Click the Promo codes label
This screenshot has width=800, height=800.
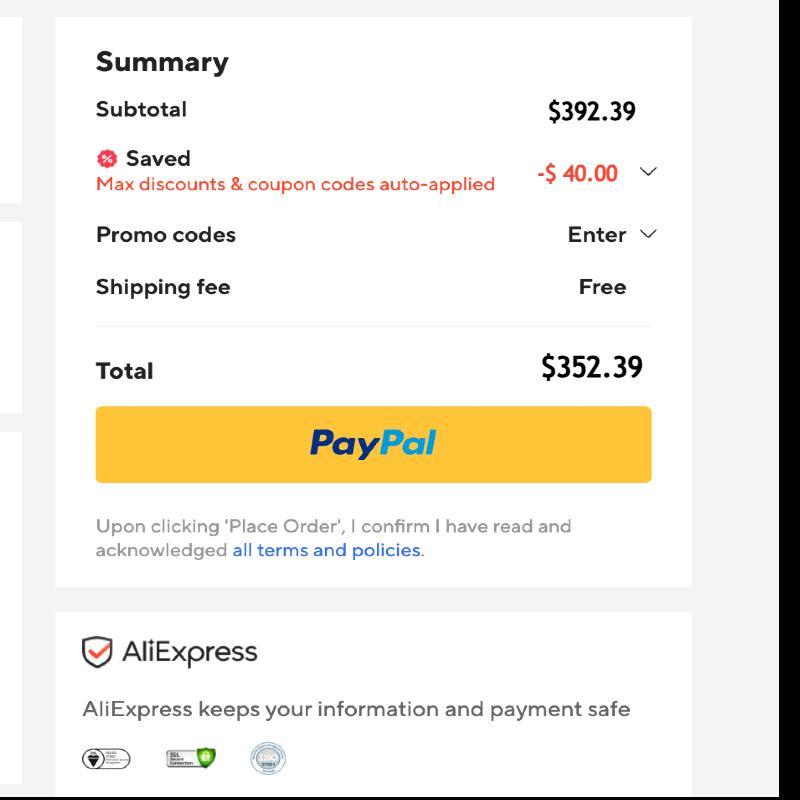click(x=166, y=235)
